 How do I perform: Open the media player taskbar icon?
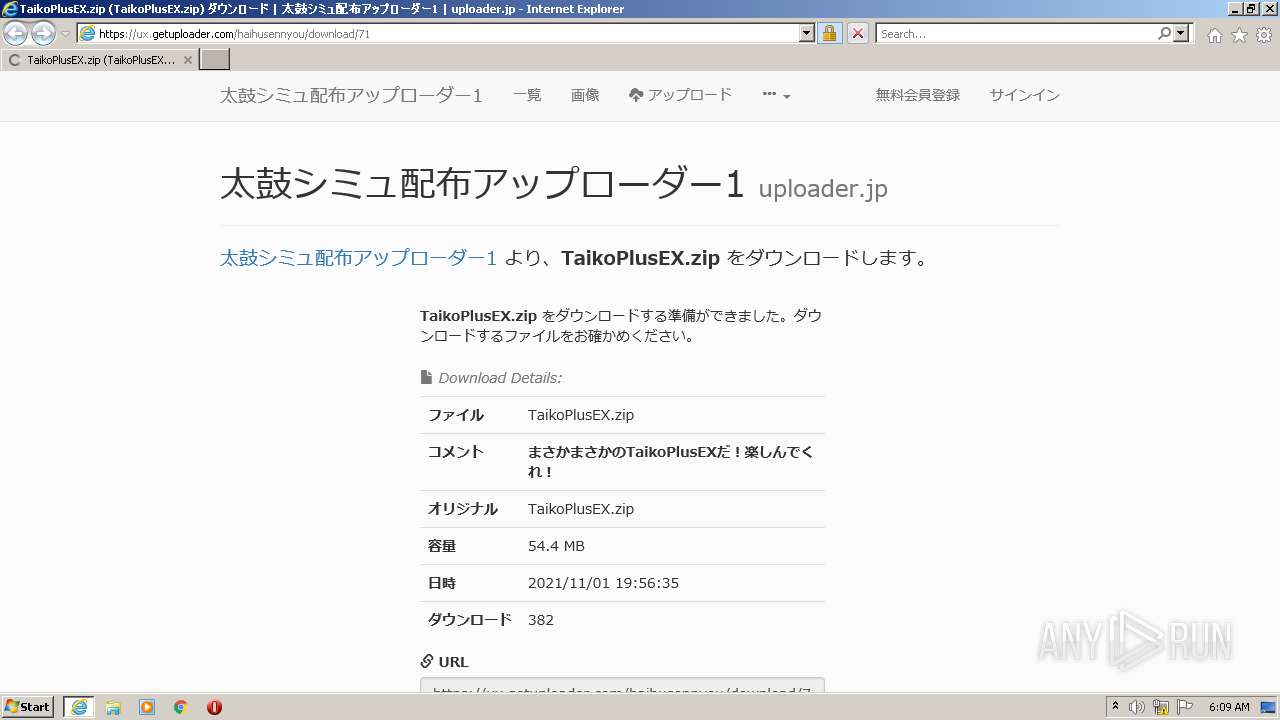tap(147, 707)
